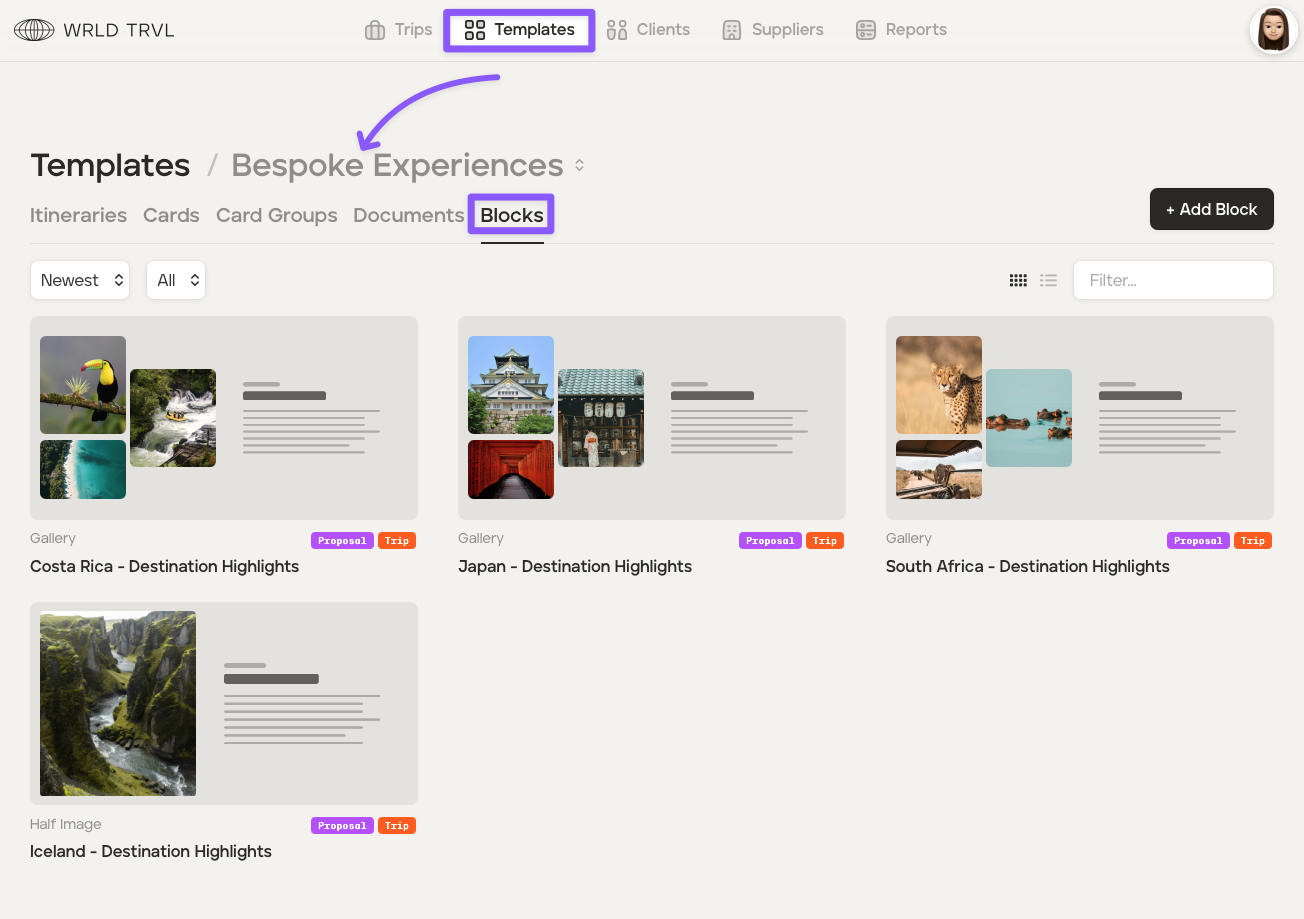Open Trips via the suitcase icon
This screenshot has height=919, width=1304.
[375, 30]
